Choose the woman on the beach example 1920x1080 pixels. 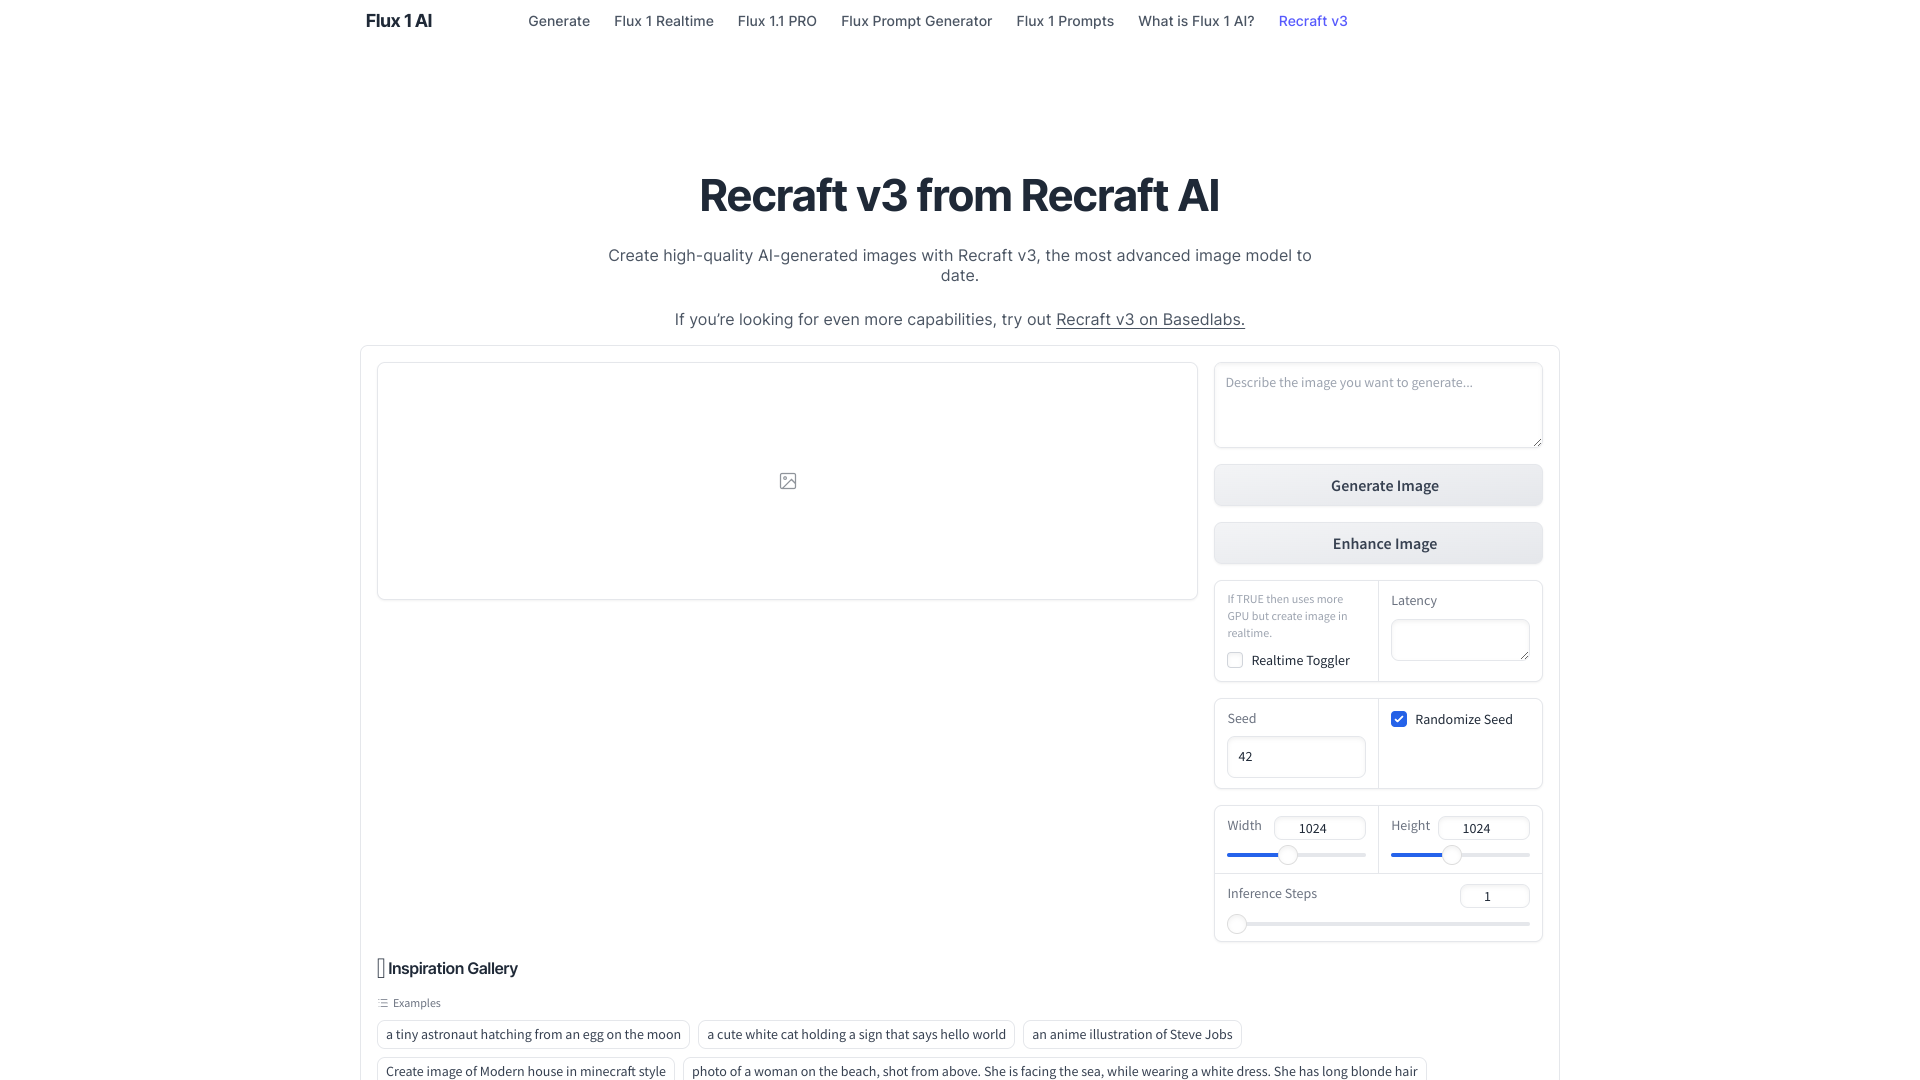click(x=1055, y=1069)
